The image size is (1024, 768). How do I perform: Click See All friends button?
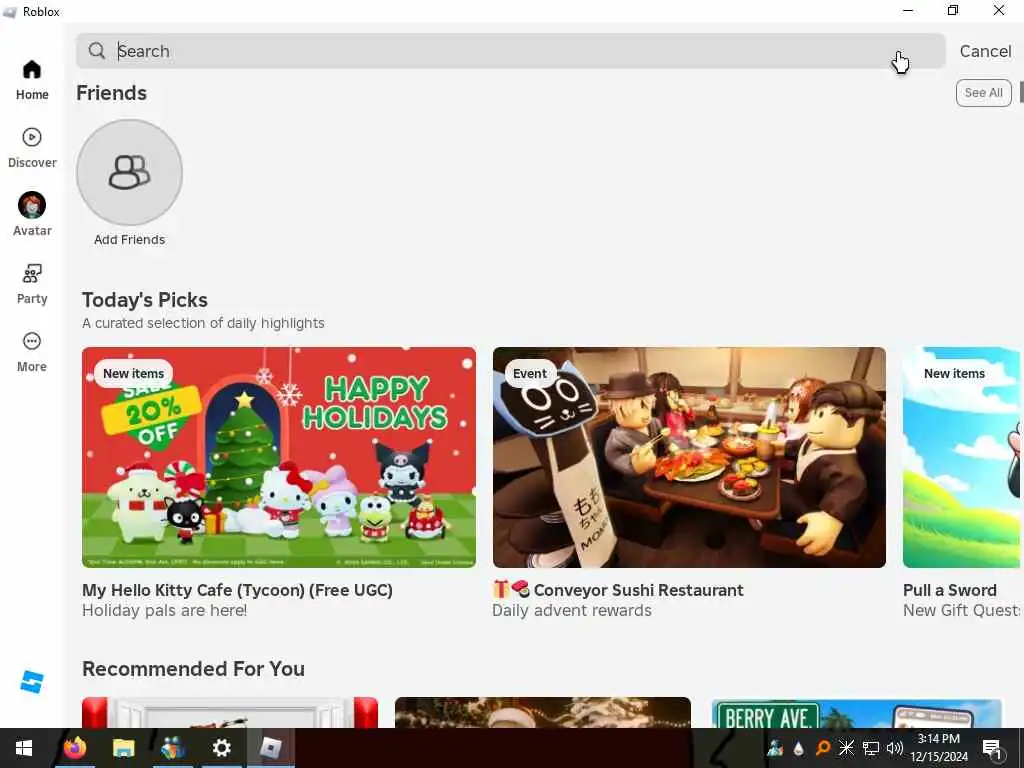pyautogui.click(x=984, y=93)
